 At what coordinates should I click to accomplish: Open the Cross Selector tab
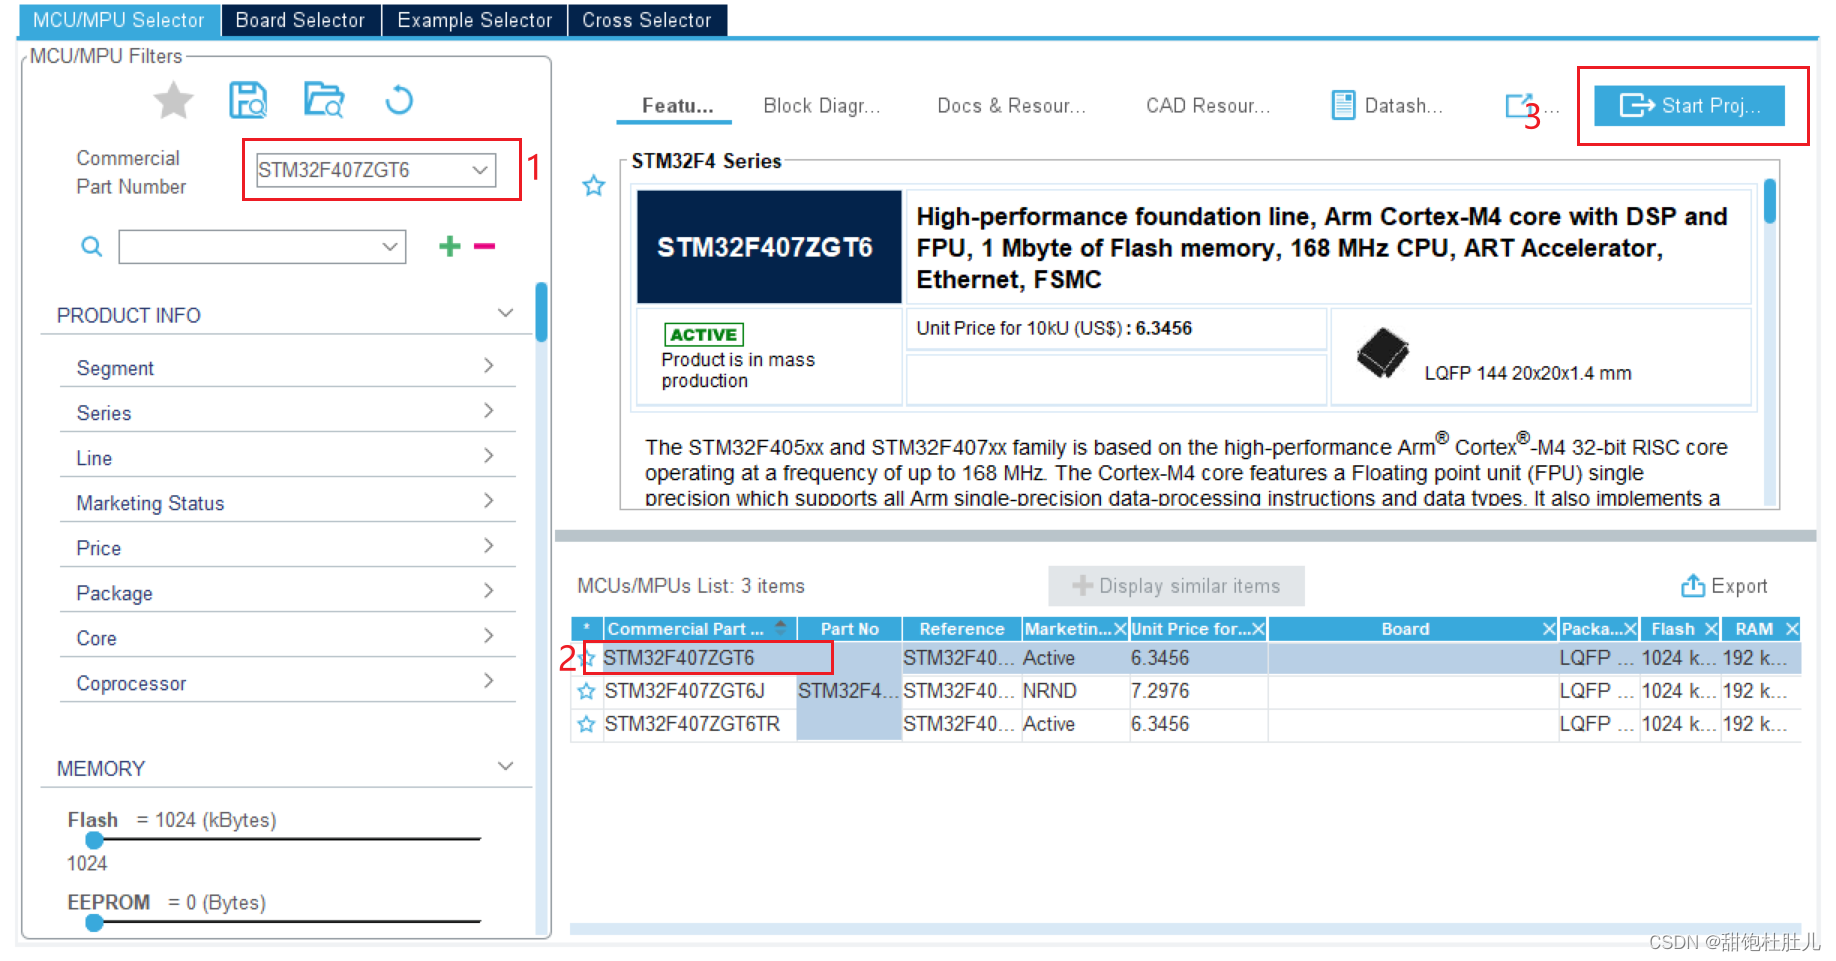pos(647,20)
